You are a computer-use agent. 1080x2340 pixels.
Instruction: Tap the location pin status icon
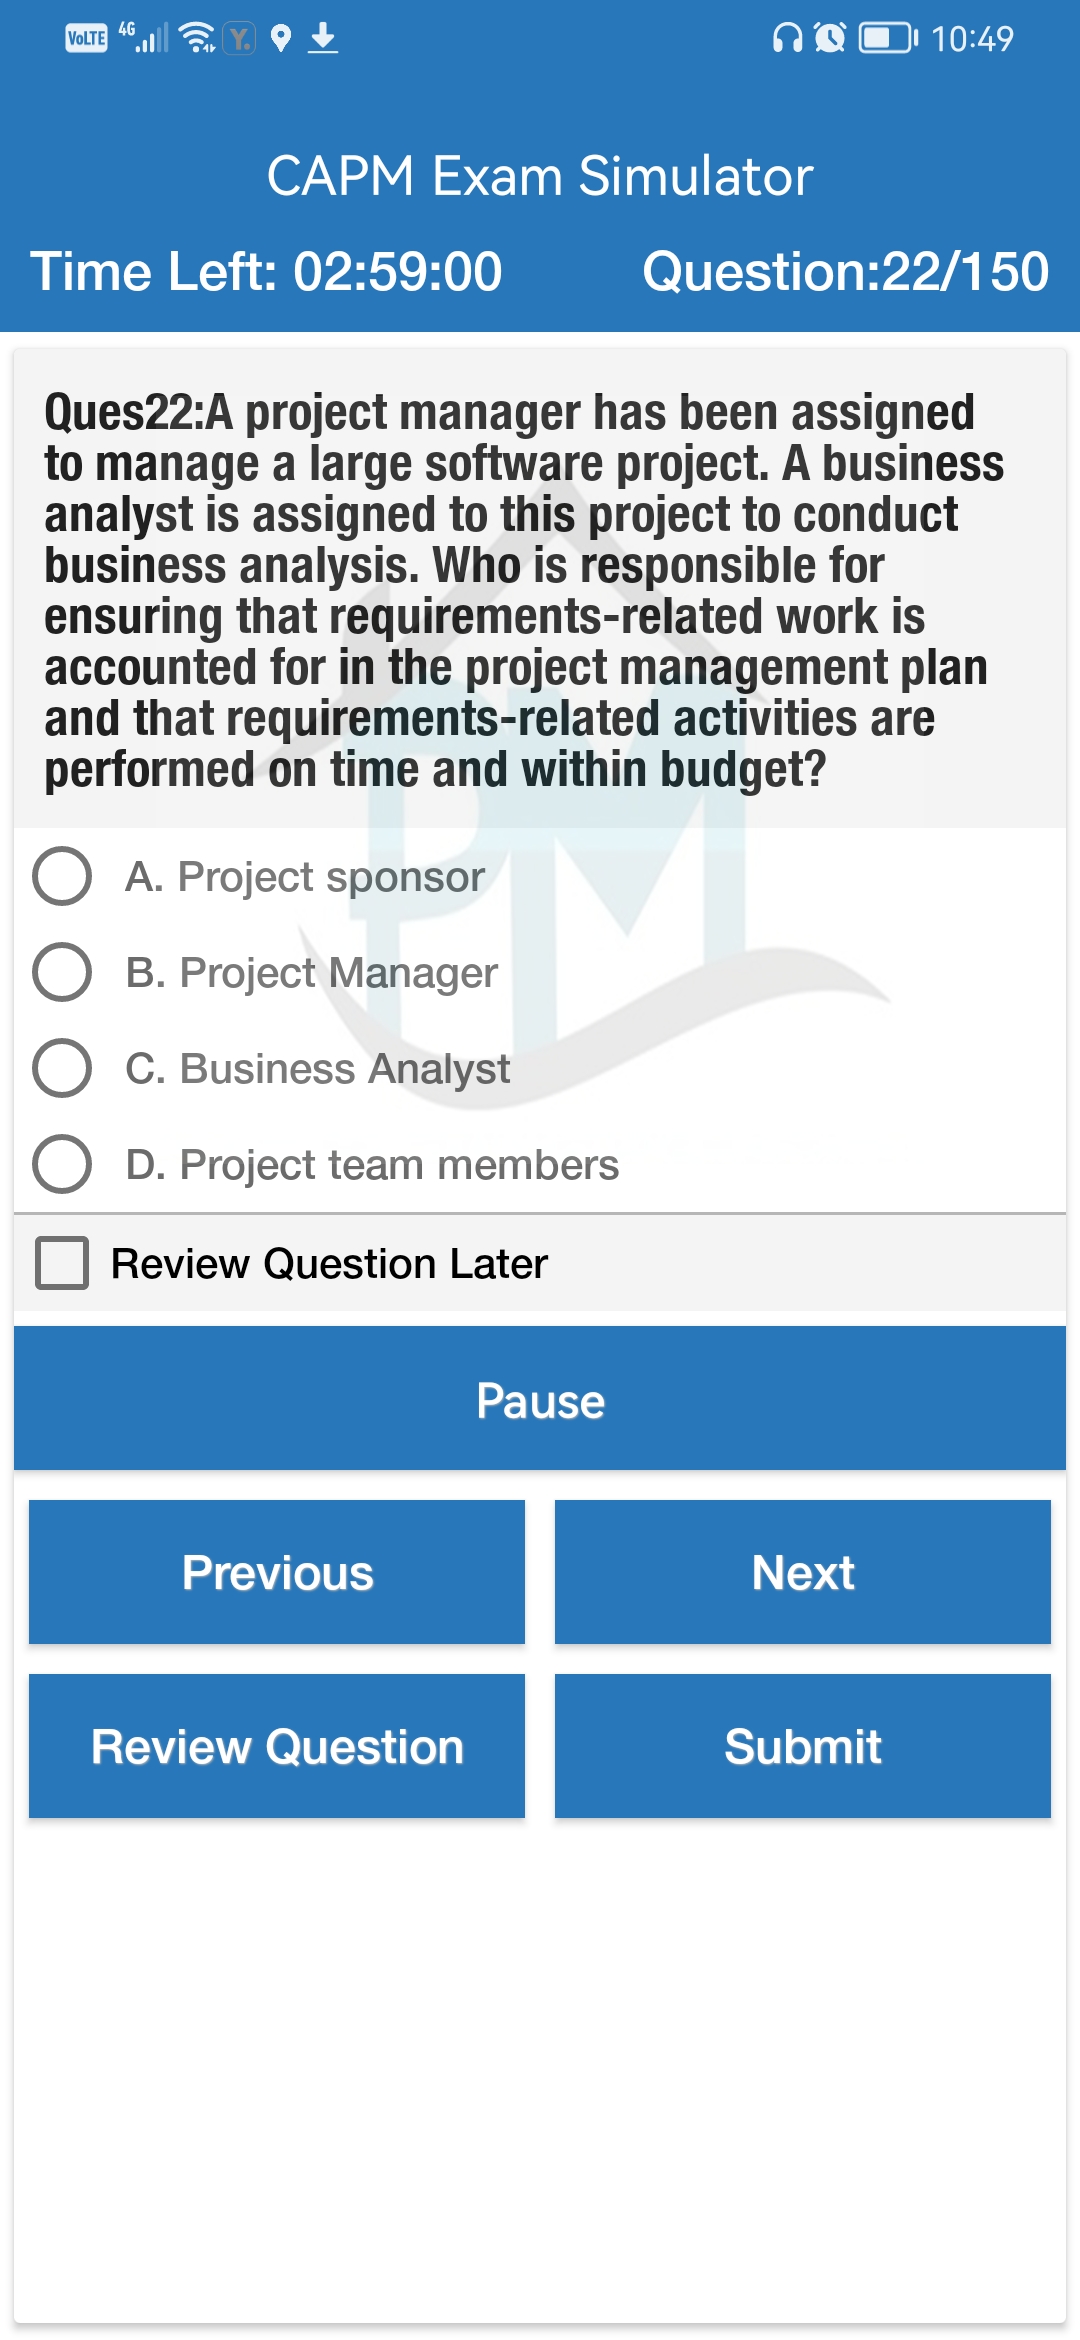click(x=281, y=39)
